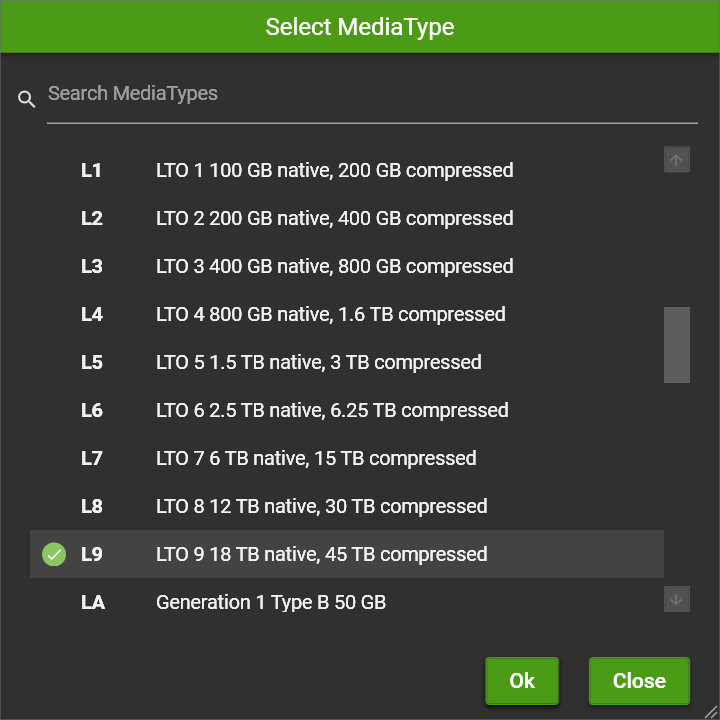
Task: Choose L3 LTO 3 400 GB native
Action: click(x=347, y=266)
